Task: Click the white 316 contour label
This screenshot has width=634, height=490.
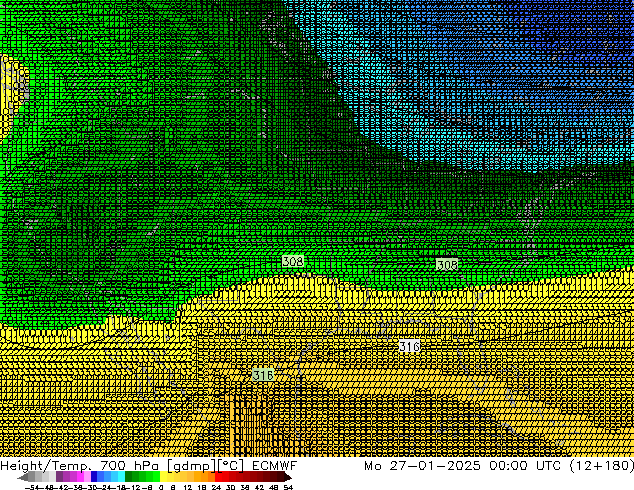Action: tap(410, 346)
